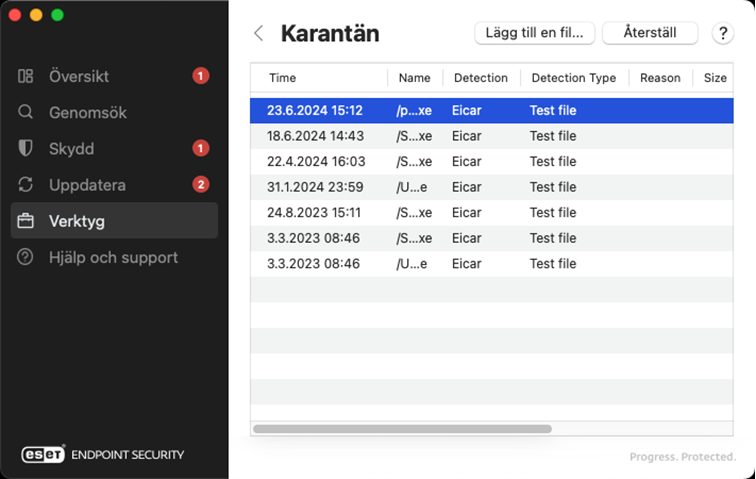Viewport: 756px width, 479px height.
Task: Click the green full-screen window button
Action: 57,15
